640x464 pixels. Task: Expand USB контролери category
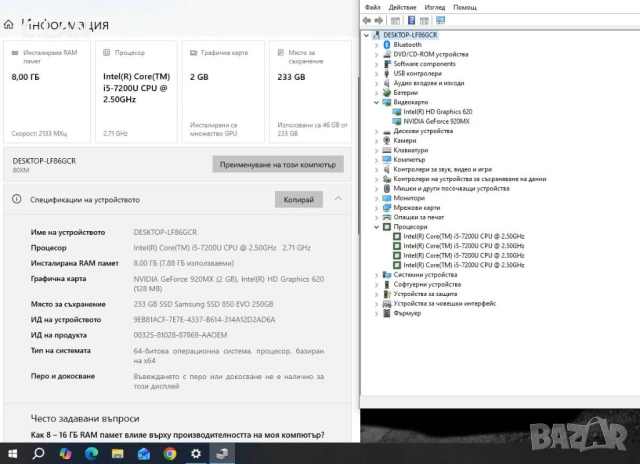point(376,73)
